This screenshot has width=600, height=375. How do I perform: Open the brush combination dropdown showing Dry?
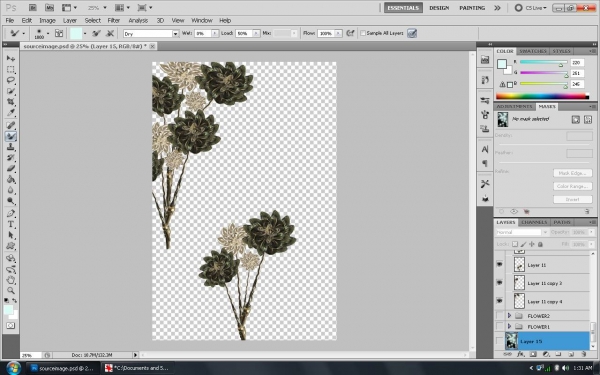pos(151,34)
